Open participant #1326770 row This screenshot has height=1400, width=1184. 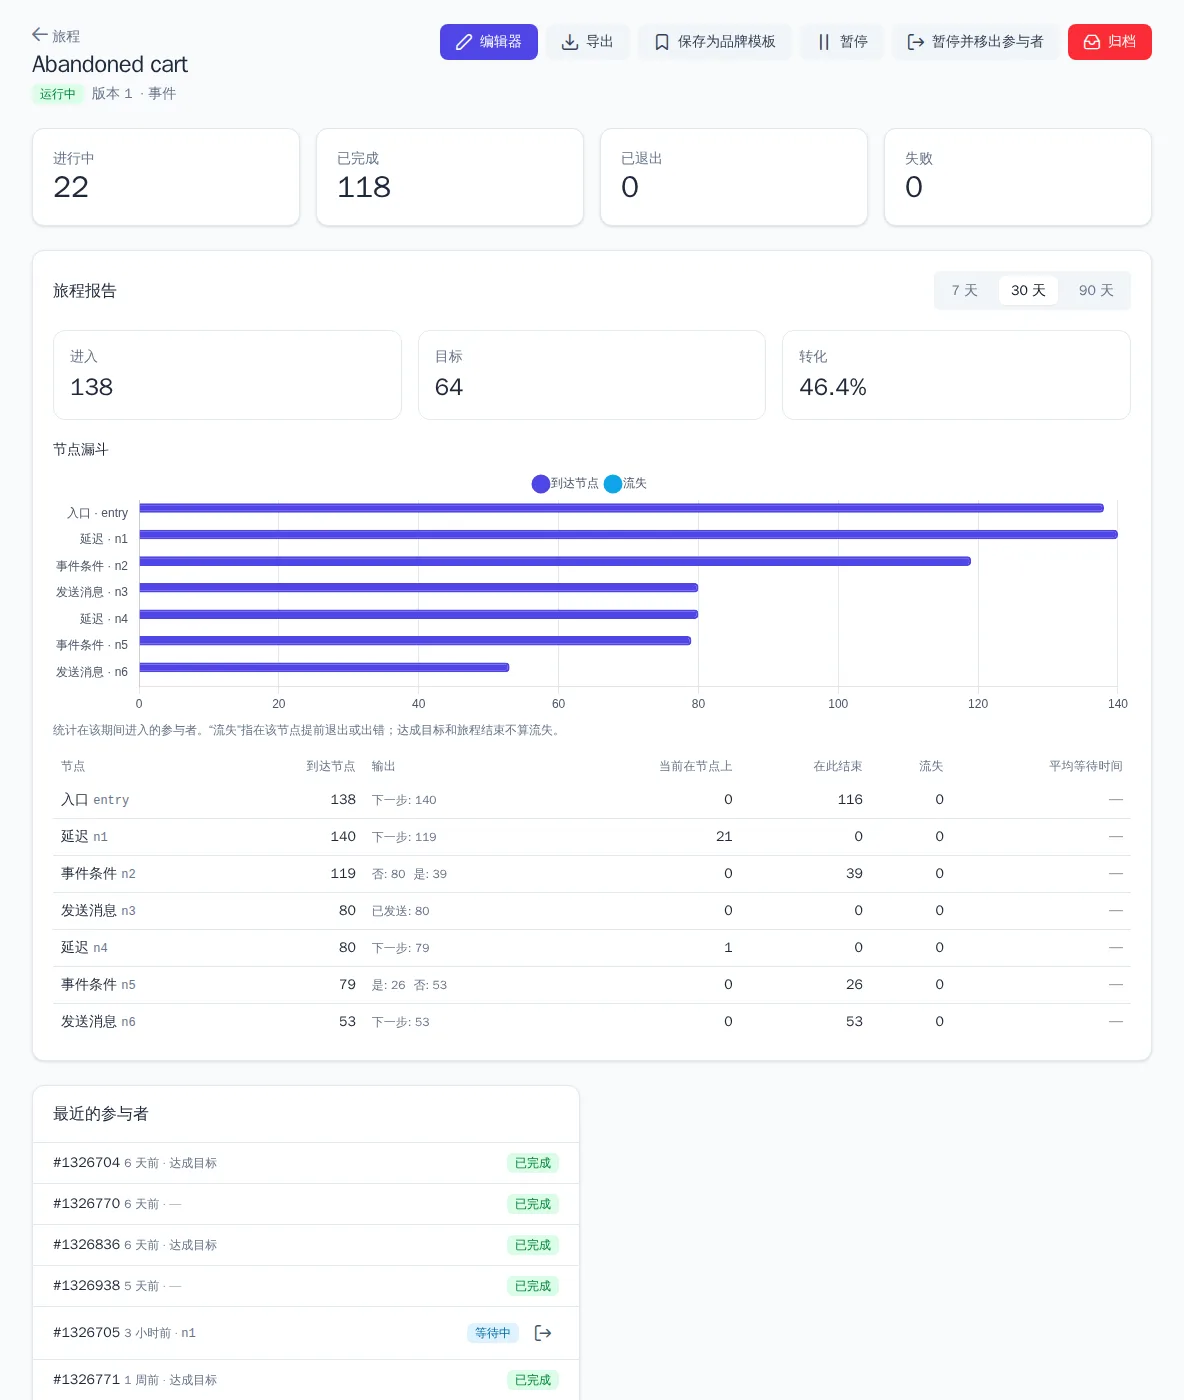tap(306, 1204)
